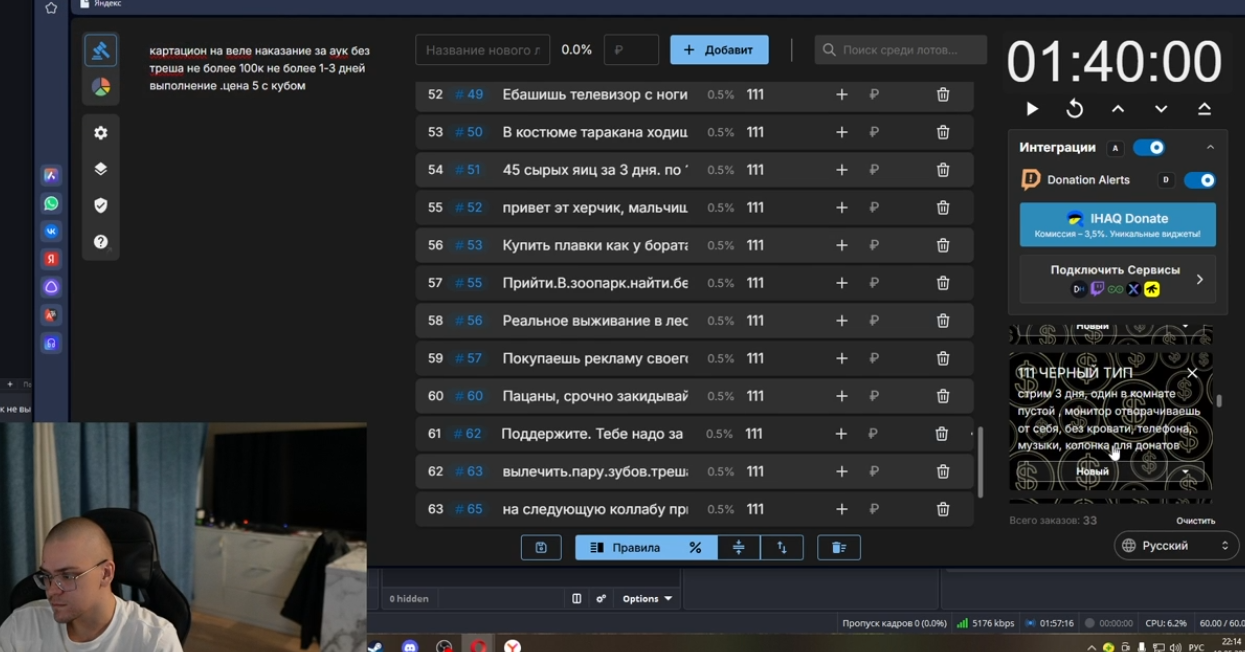Image resolution: width=1245 pixels, height=652 pixels.
Task: Start the timer with play button
Action: pos(1032,109)
